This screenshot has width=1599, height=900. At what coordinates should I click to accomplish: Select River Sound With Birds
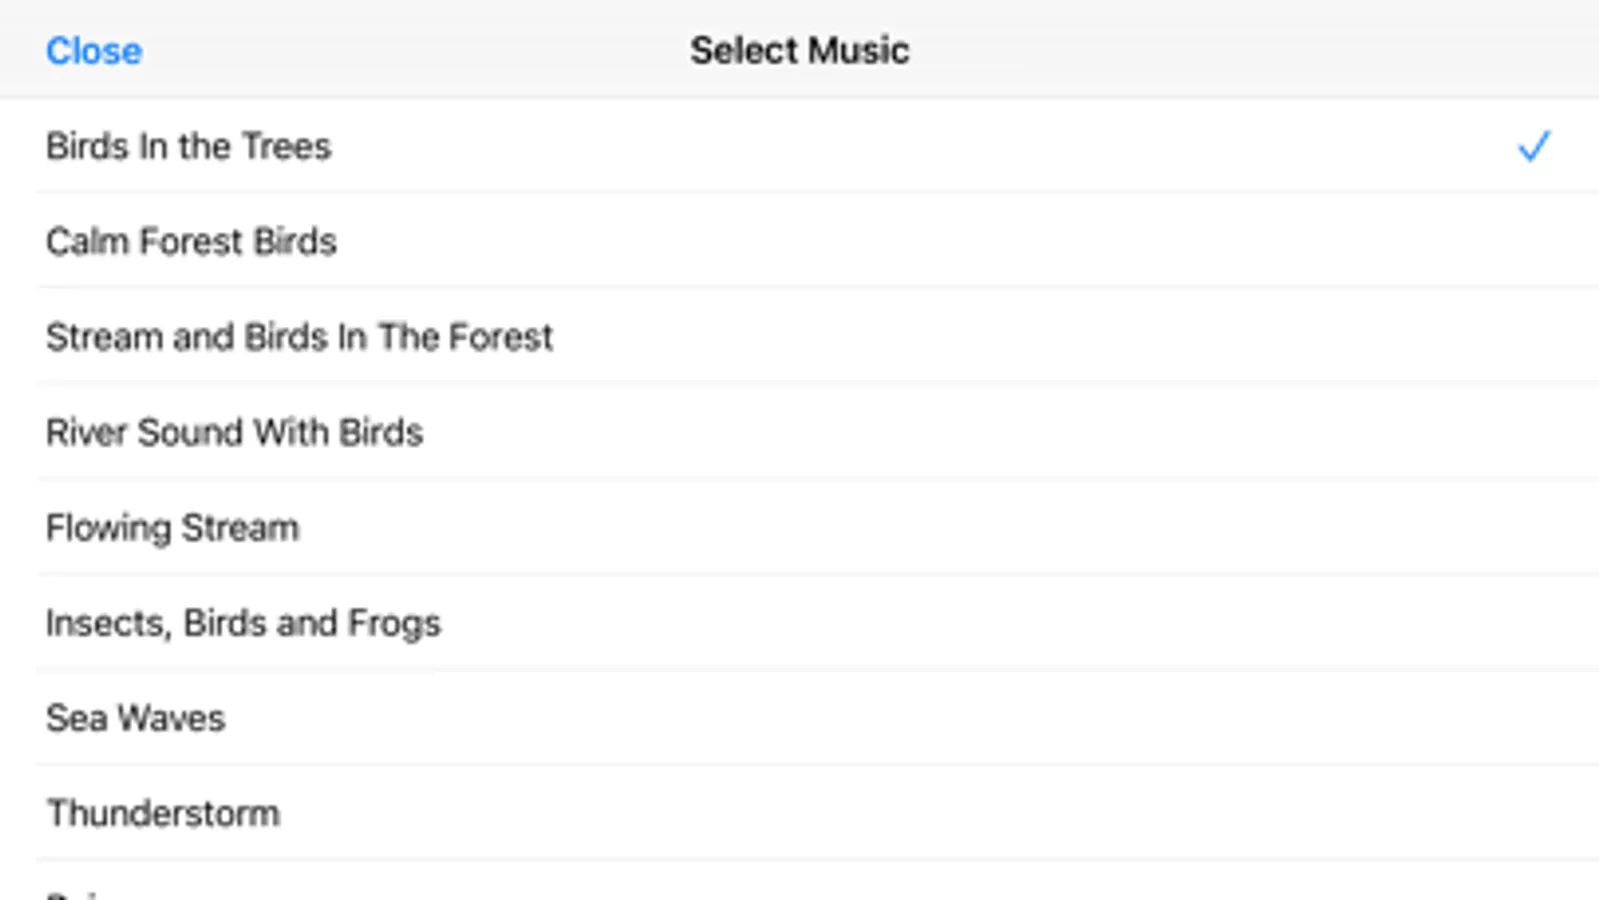pyautogui.click(x=234, y=432)
